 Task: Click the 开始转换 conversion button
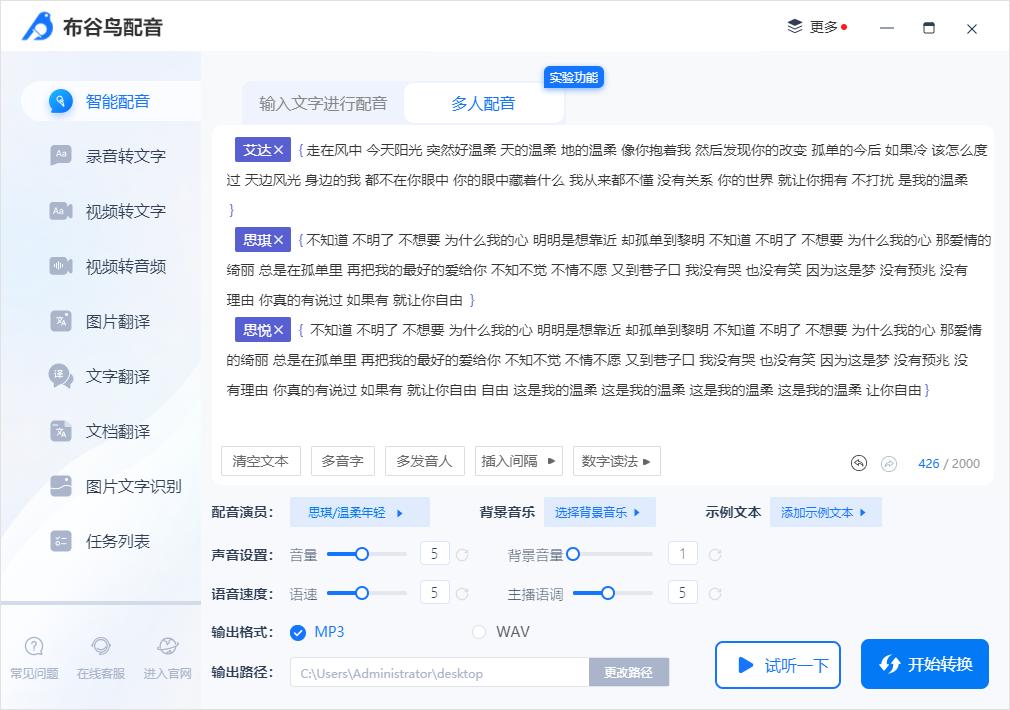click(x=924, y=663)
